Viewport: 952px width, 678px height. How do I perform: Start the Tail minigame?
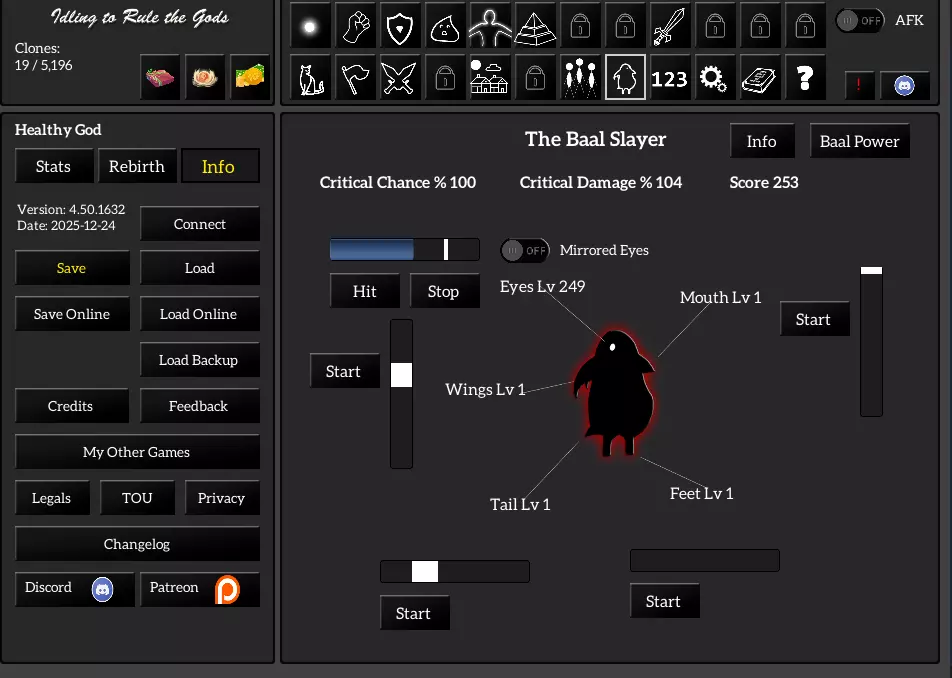(414, 613)
